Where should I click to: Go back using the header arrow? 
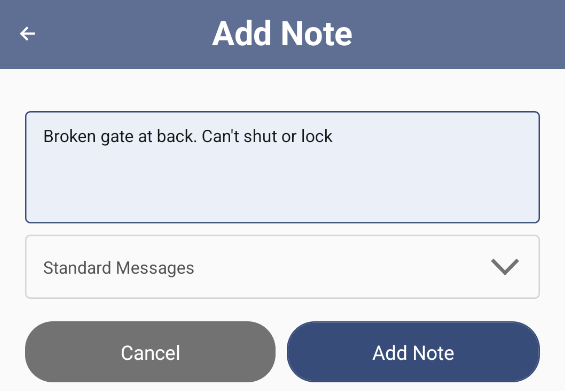pyautogui.click(x=27, y=34)
